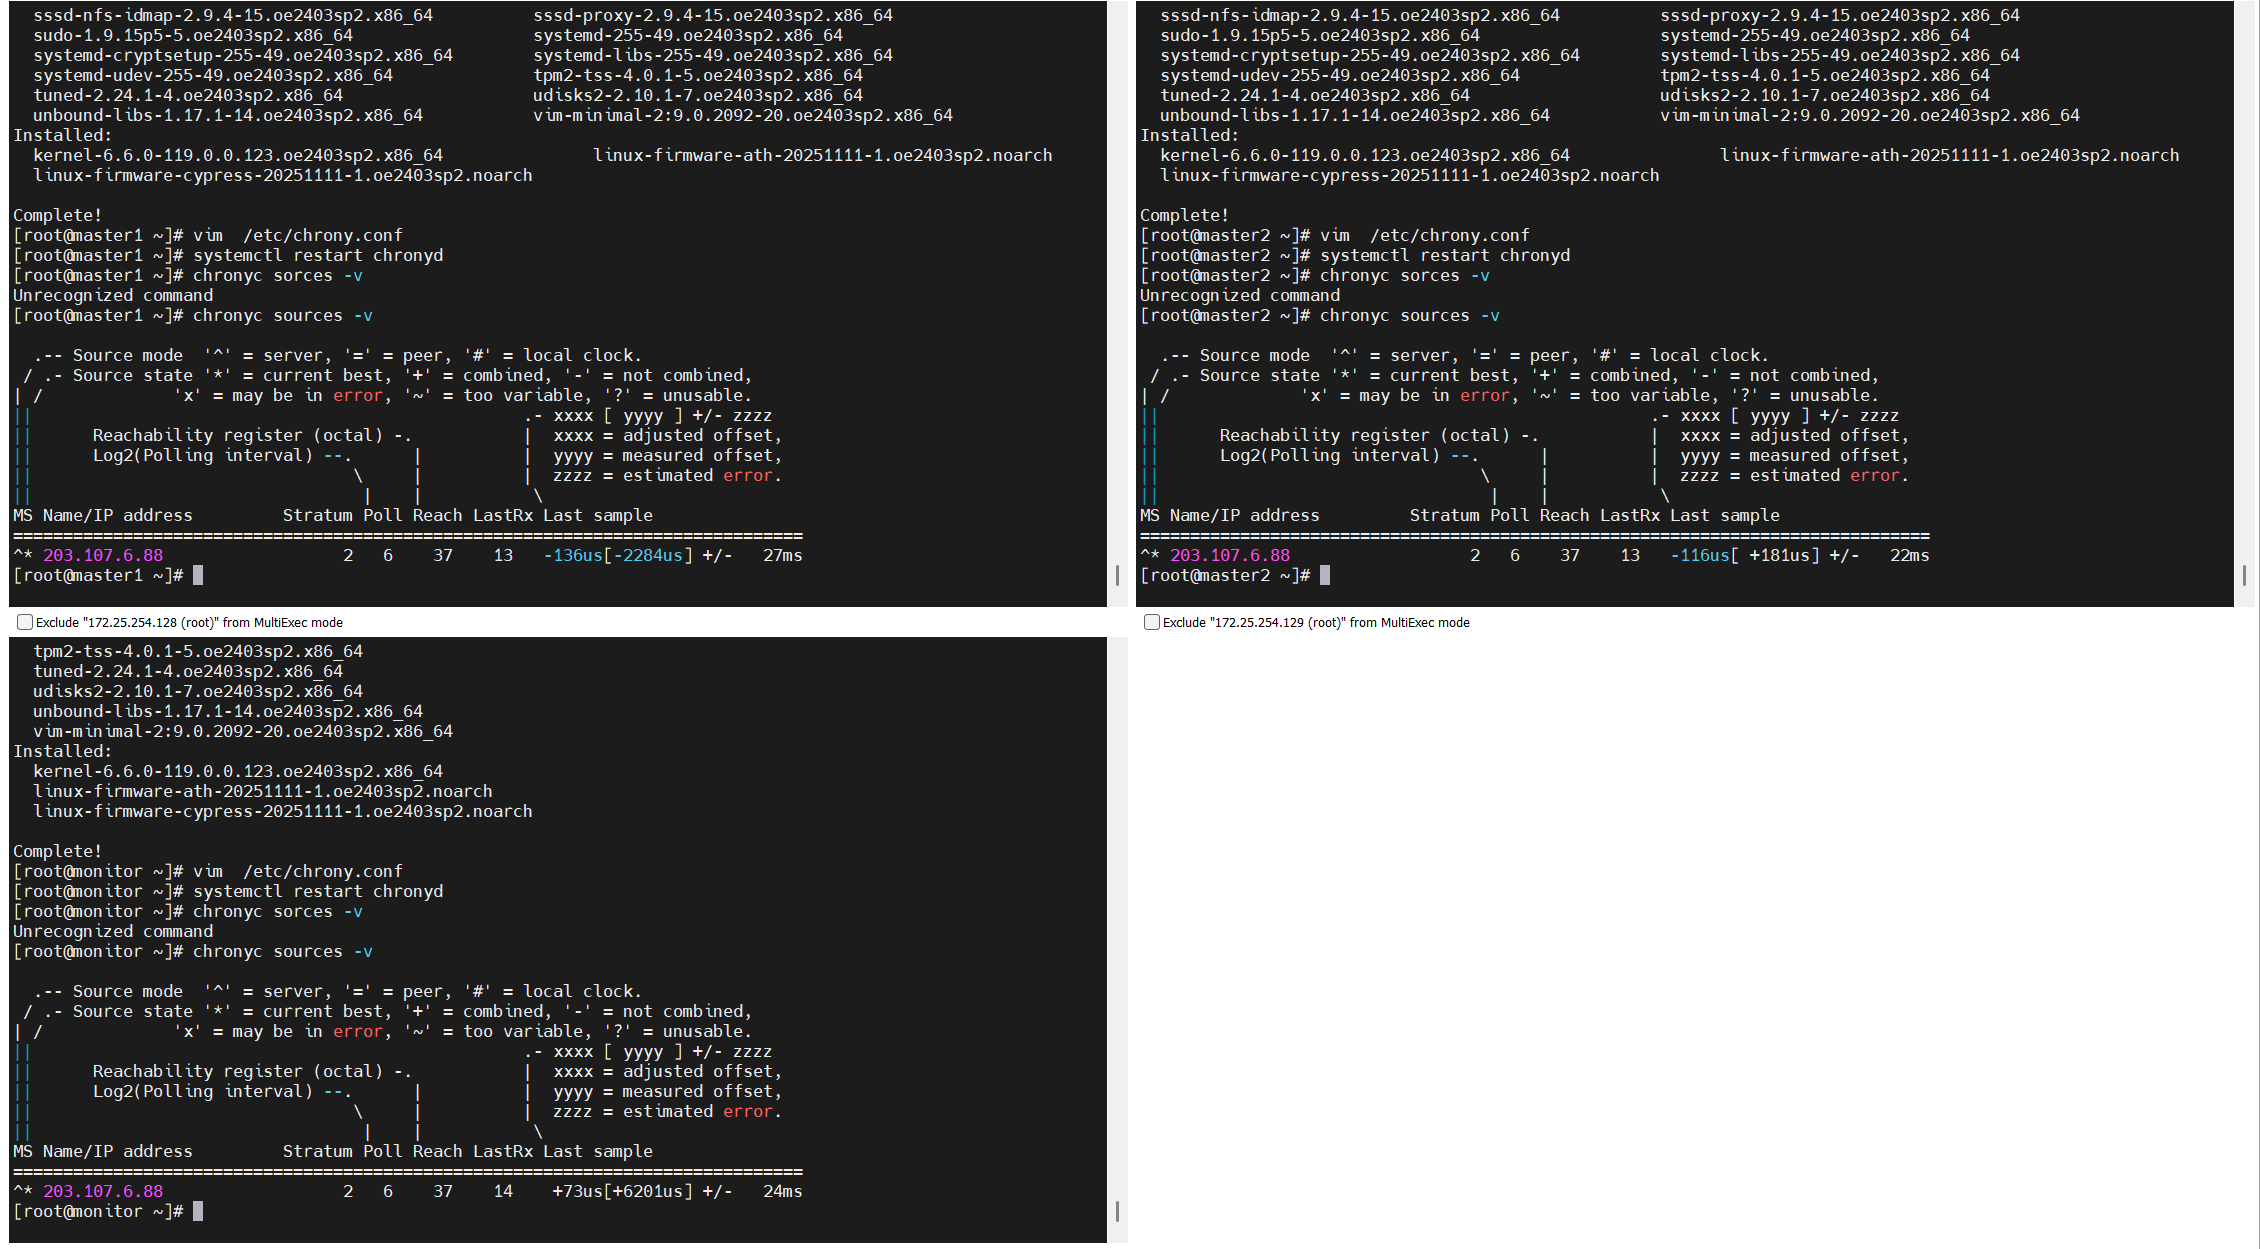The width and height of the screenshot is (2260, 1249).
Task: Click "Complete!" text in master2 terminal
Action: click(1184, 215)
